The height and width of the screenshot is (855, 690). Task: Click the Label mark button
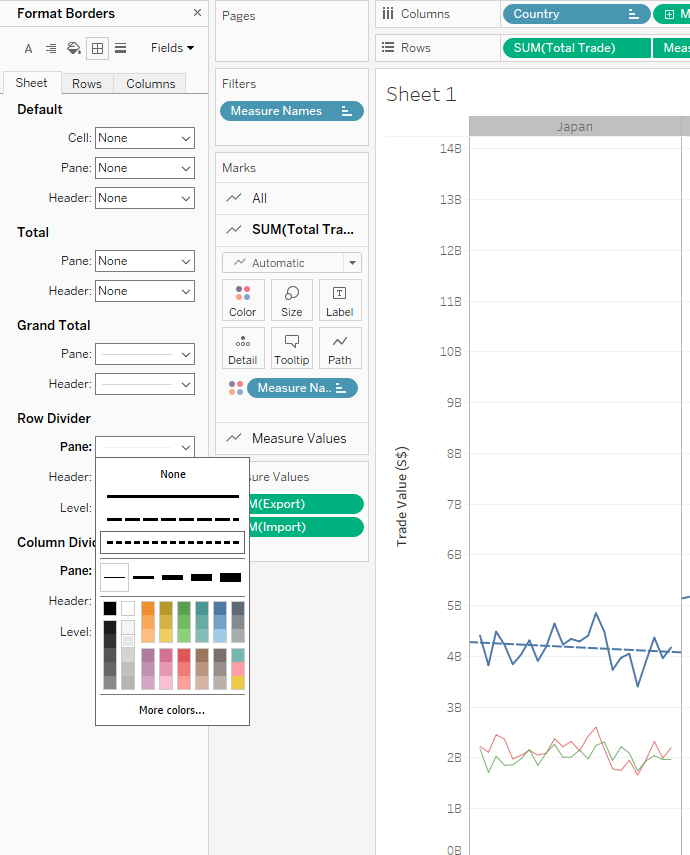[x=340, y=300]
